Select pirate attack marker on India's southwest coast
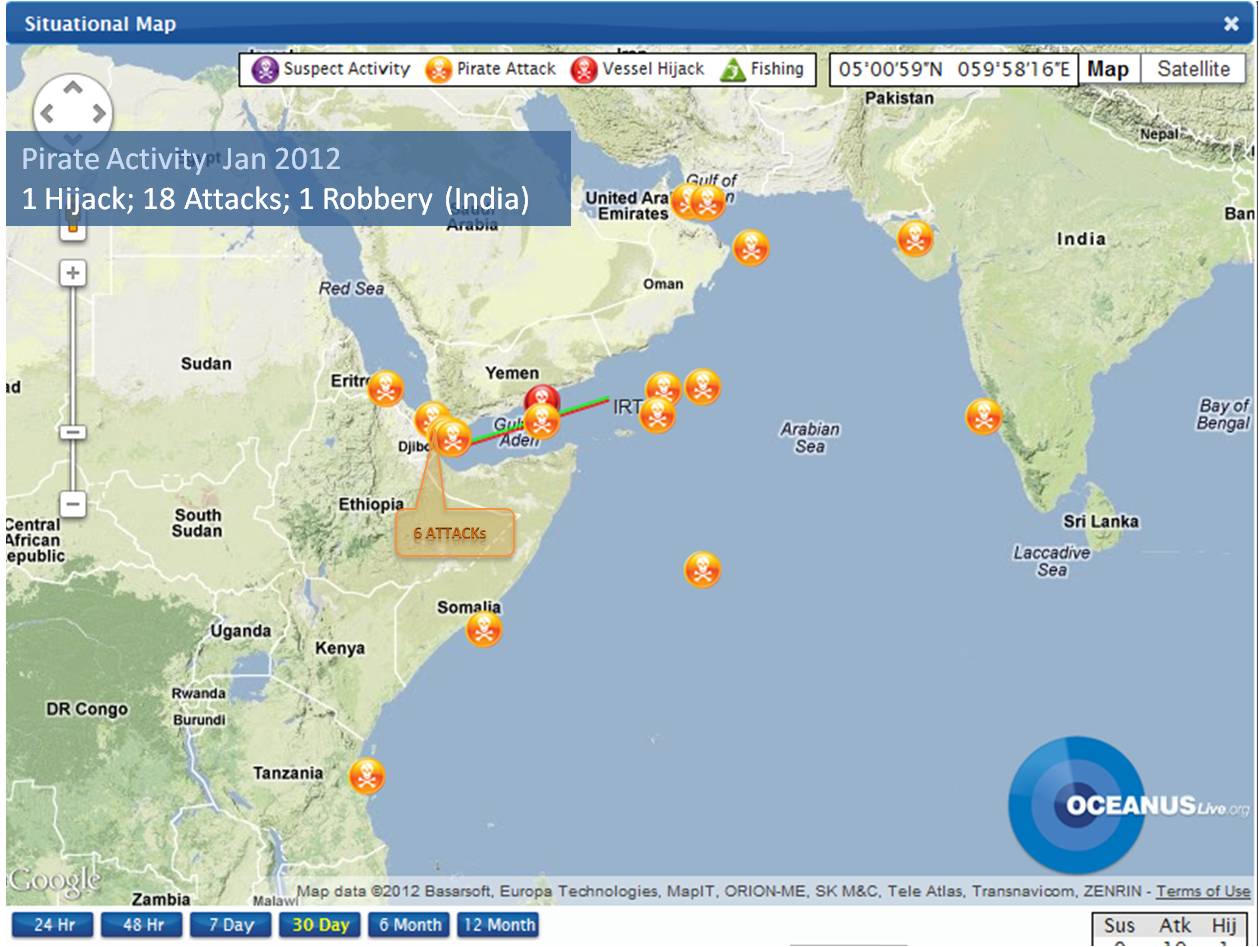 984,416
